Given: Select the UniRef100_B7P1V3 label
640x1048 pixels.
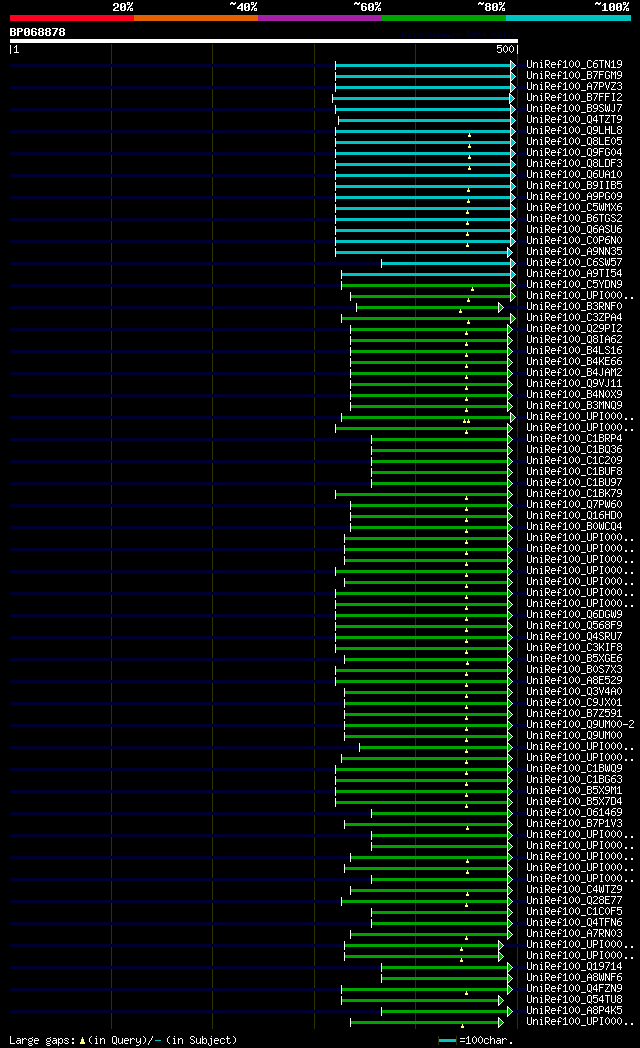Looking at the screenshot, I should tap(574, 823).
